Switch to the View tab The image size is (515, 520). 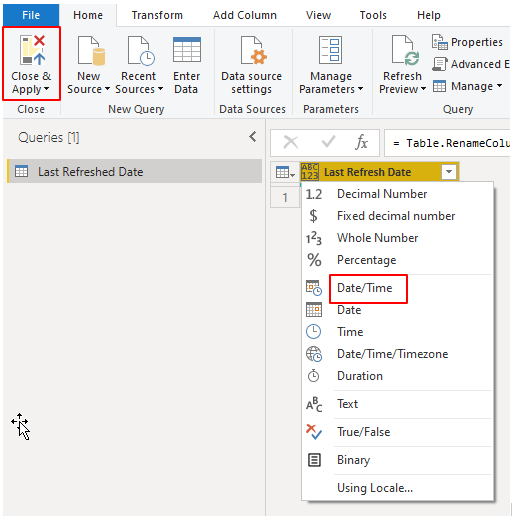[318, 15]
